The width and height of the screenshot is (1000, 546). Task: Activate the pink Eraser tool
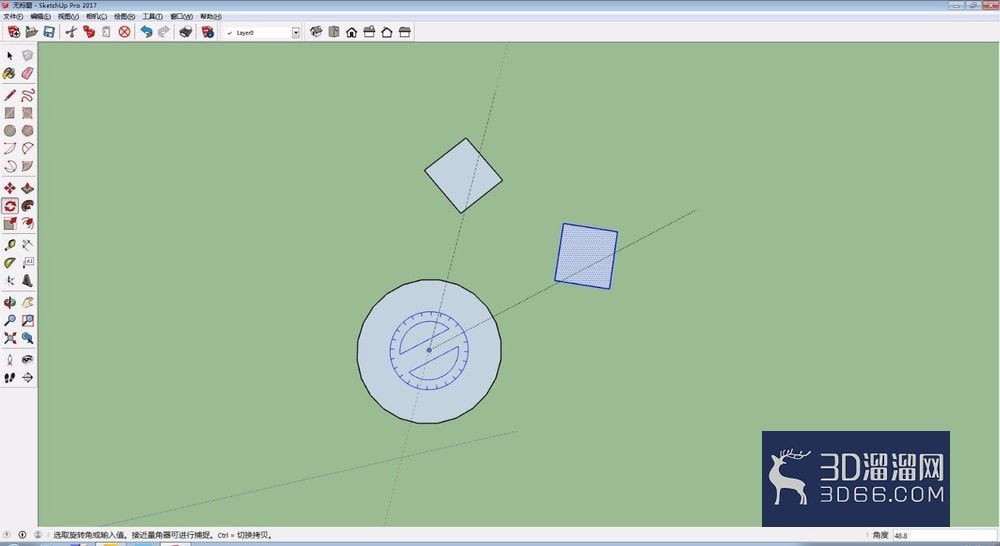[x=27, y=73]
